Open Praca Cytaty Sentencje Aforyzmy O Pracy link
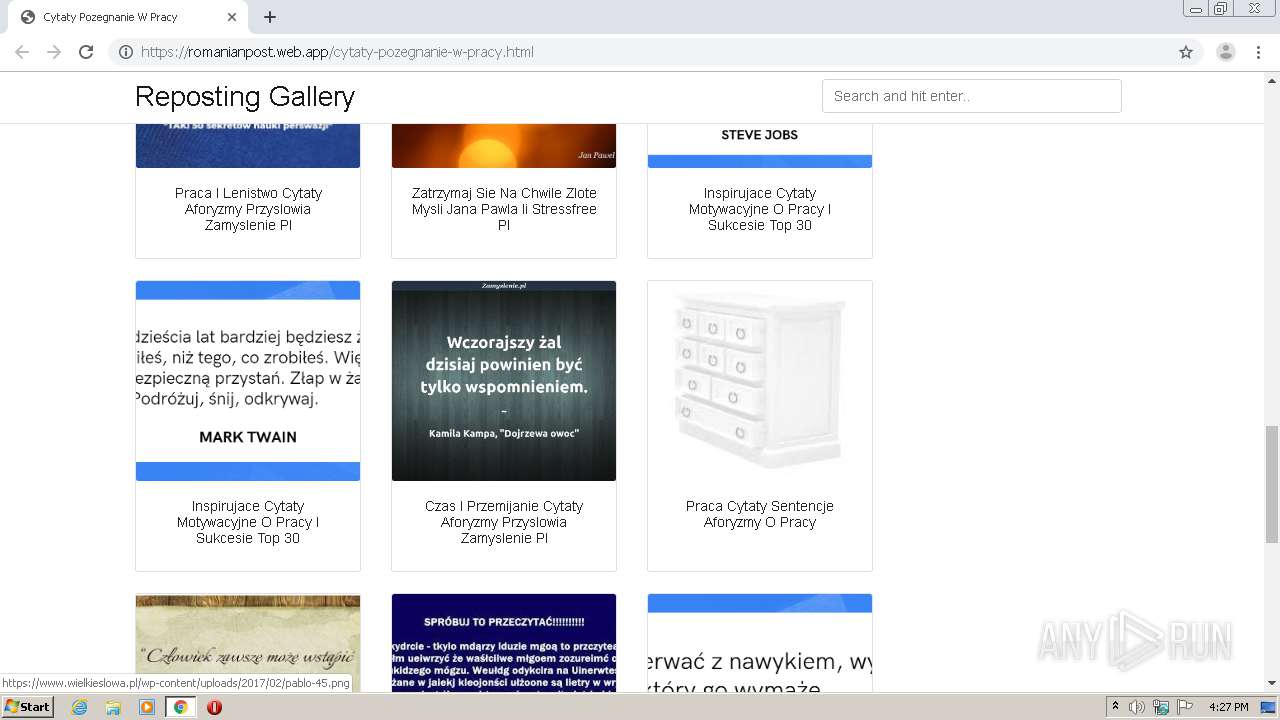1280x720 pixels. click(x=760, y=514)
